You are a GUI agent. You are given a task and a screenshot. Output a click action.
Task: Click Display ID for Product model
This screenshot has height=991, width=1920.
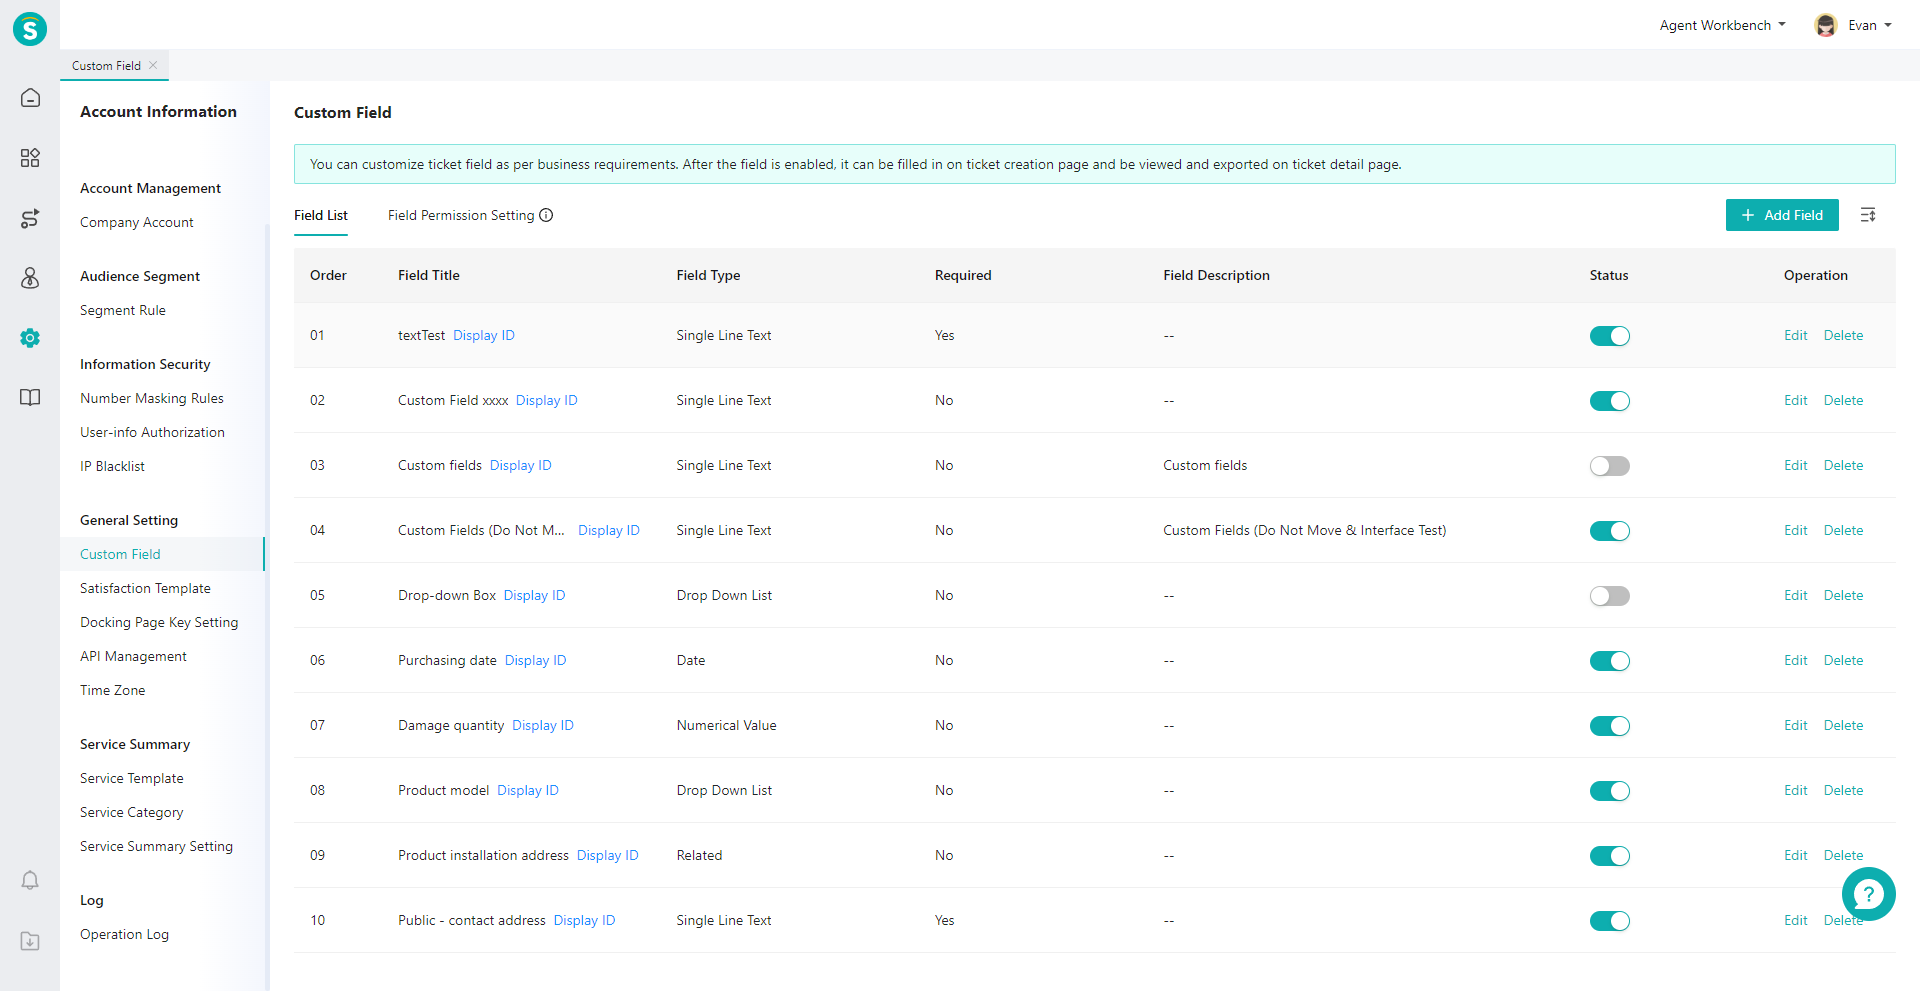pos(528,790)
